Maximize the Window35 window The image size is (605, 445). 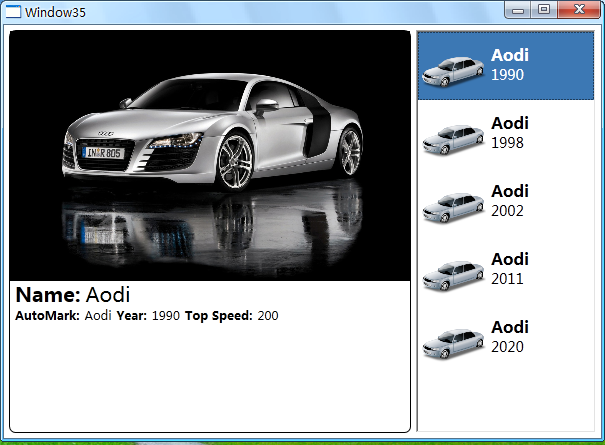coord(543,10)
